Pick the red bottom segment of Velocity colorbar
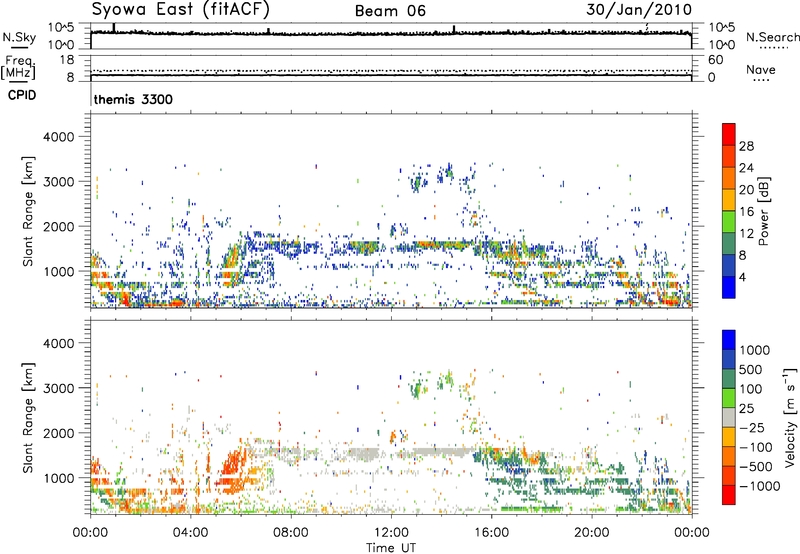The height and width of the screenshot is (554, 800). pos(729,495)
